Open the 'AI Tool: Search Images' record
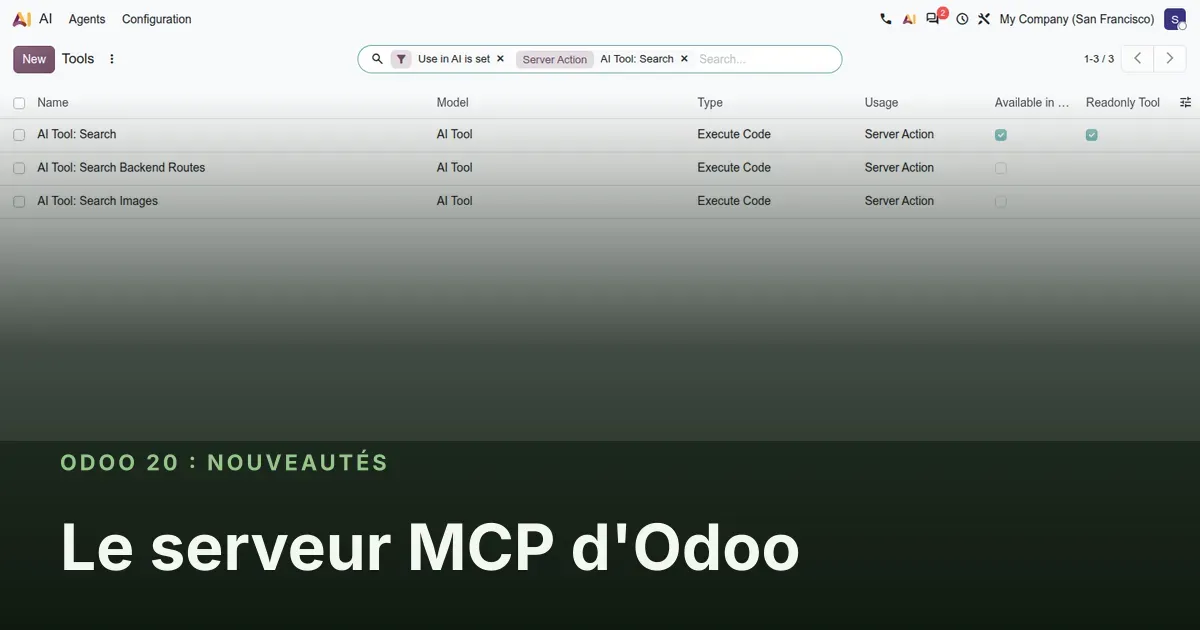 (98, 201)
